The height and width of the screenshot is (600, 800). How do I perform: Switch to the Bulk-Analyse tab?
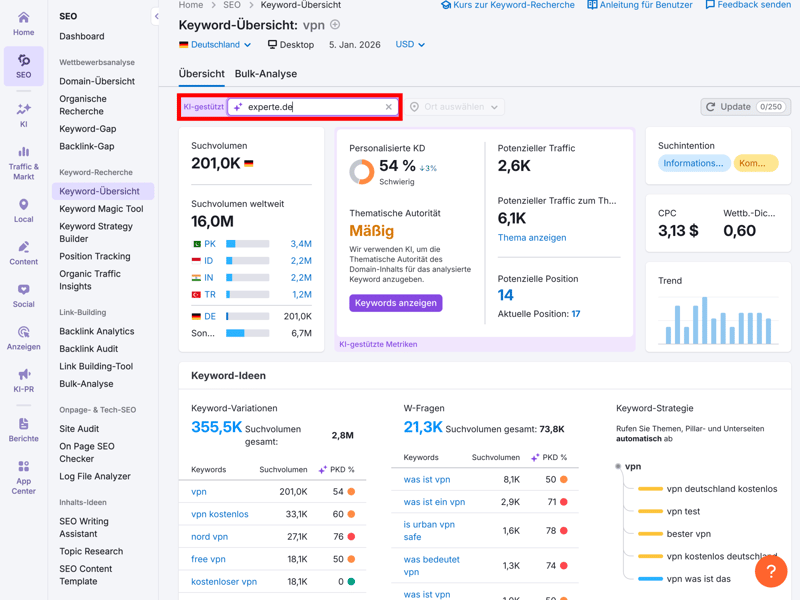(x=265, y=74)
